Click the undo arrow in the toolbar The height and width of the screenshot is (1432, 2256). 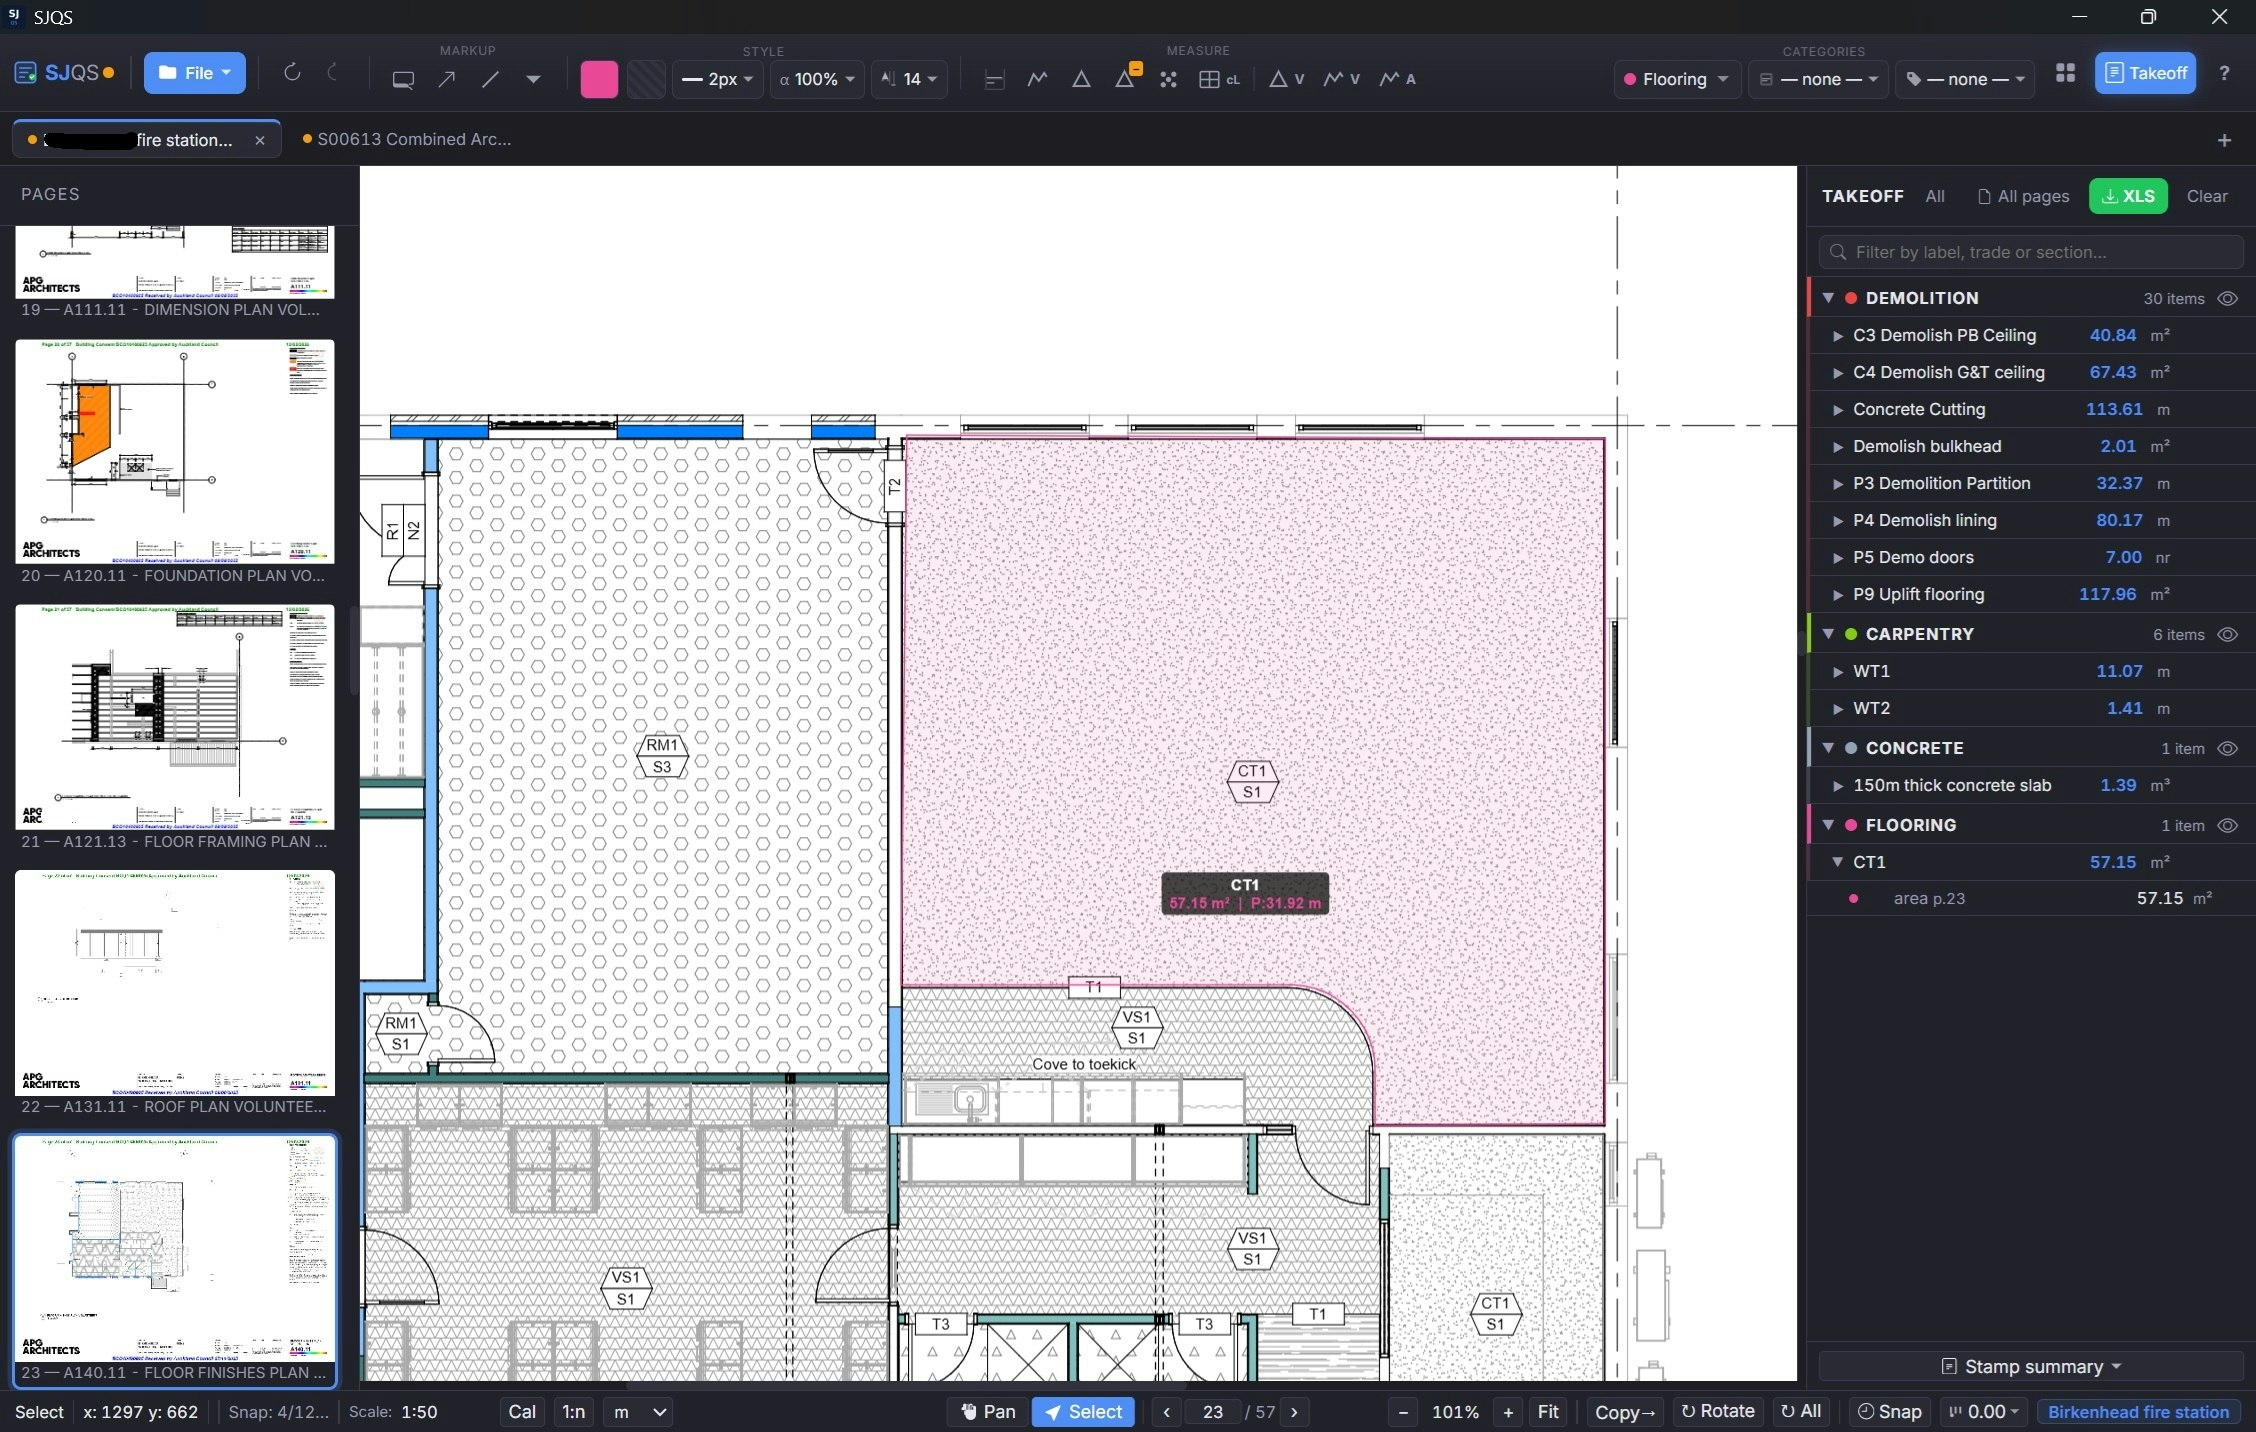[292, 72]
